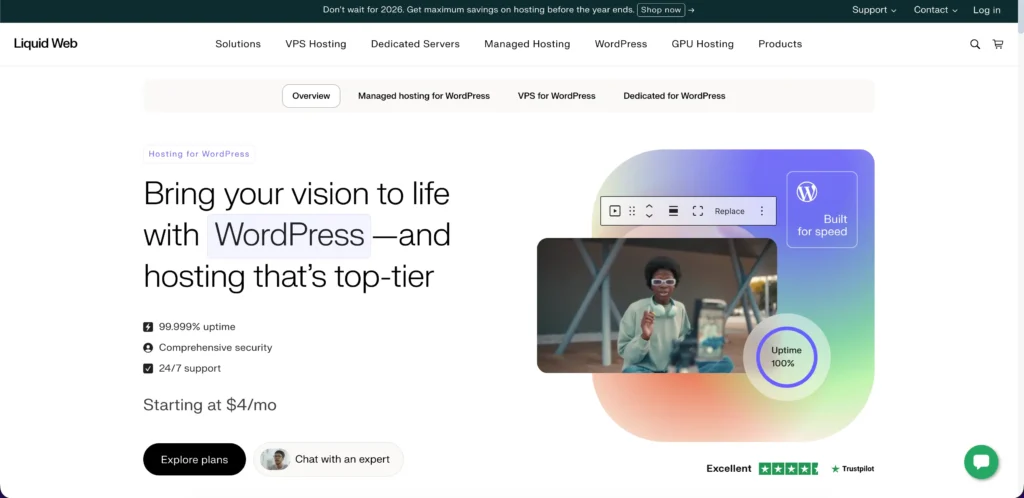
Task: Open the GPU Hosting menu item
Action: (702, 44)
